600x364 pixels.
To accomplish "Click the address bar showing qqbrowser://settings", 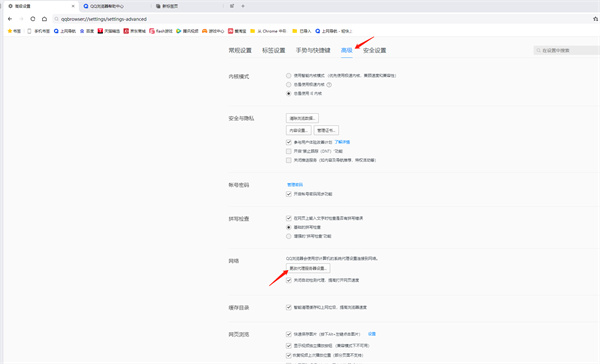I will pyautogui.click(x=321, y=19).
